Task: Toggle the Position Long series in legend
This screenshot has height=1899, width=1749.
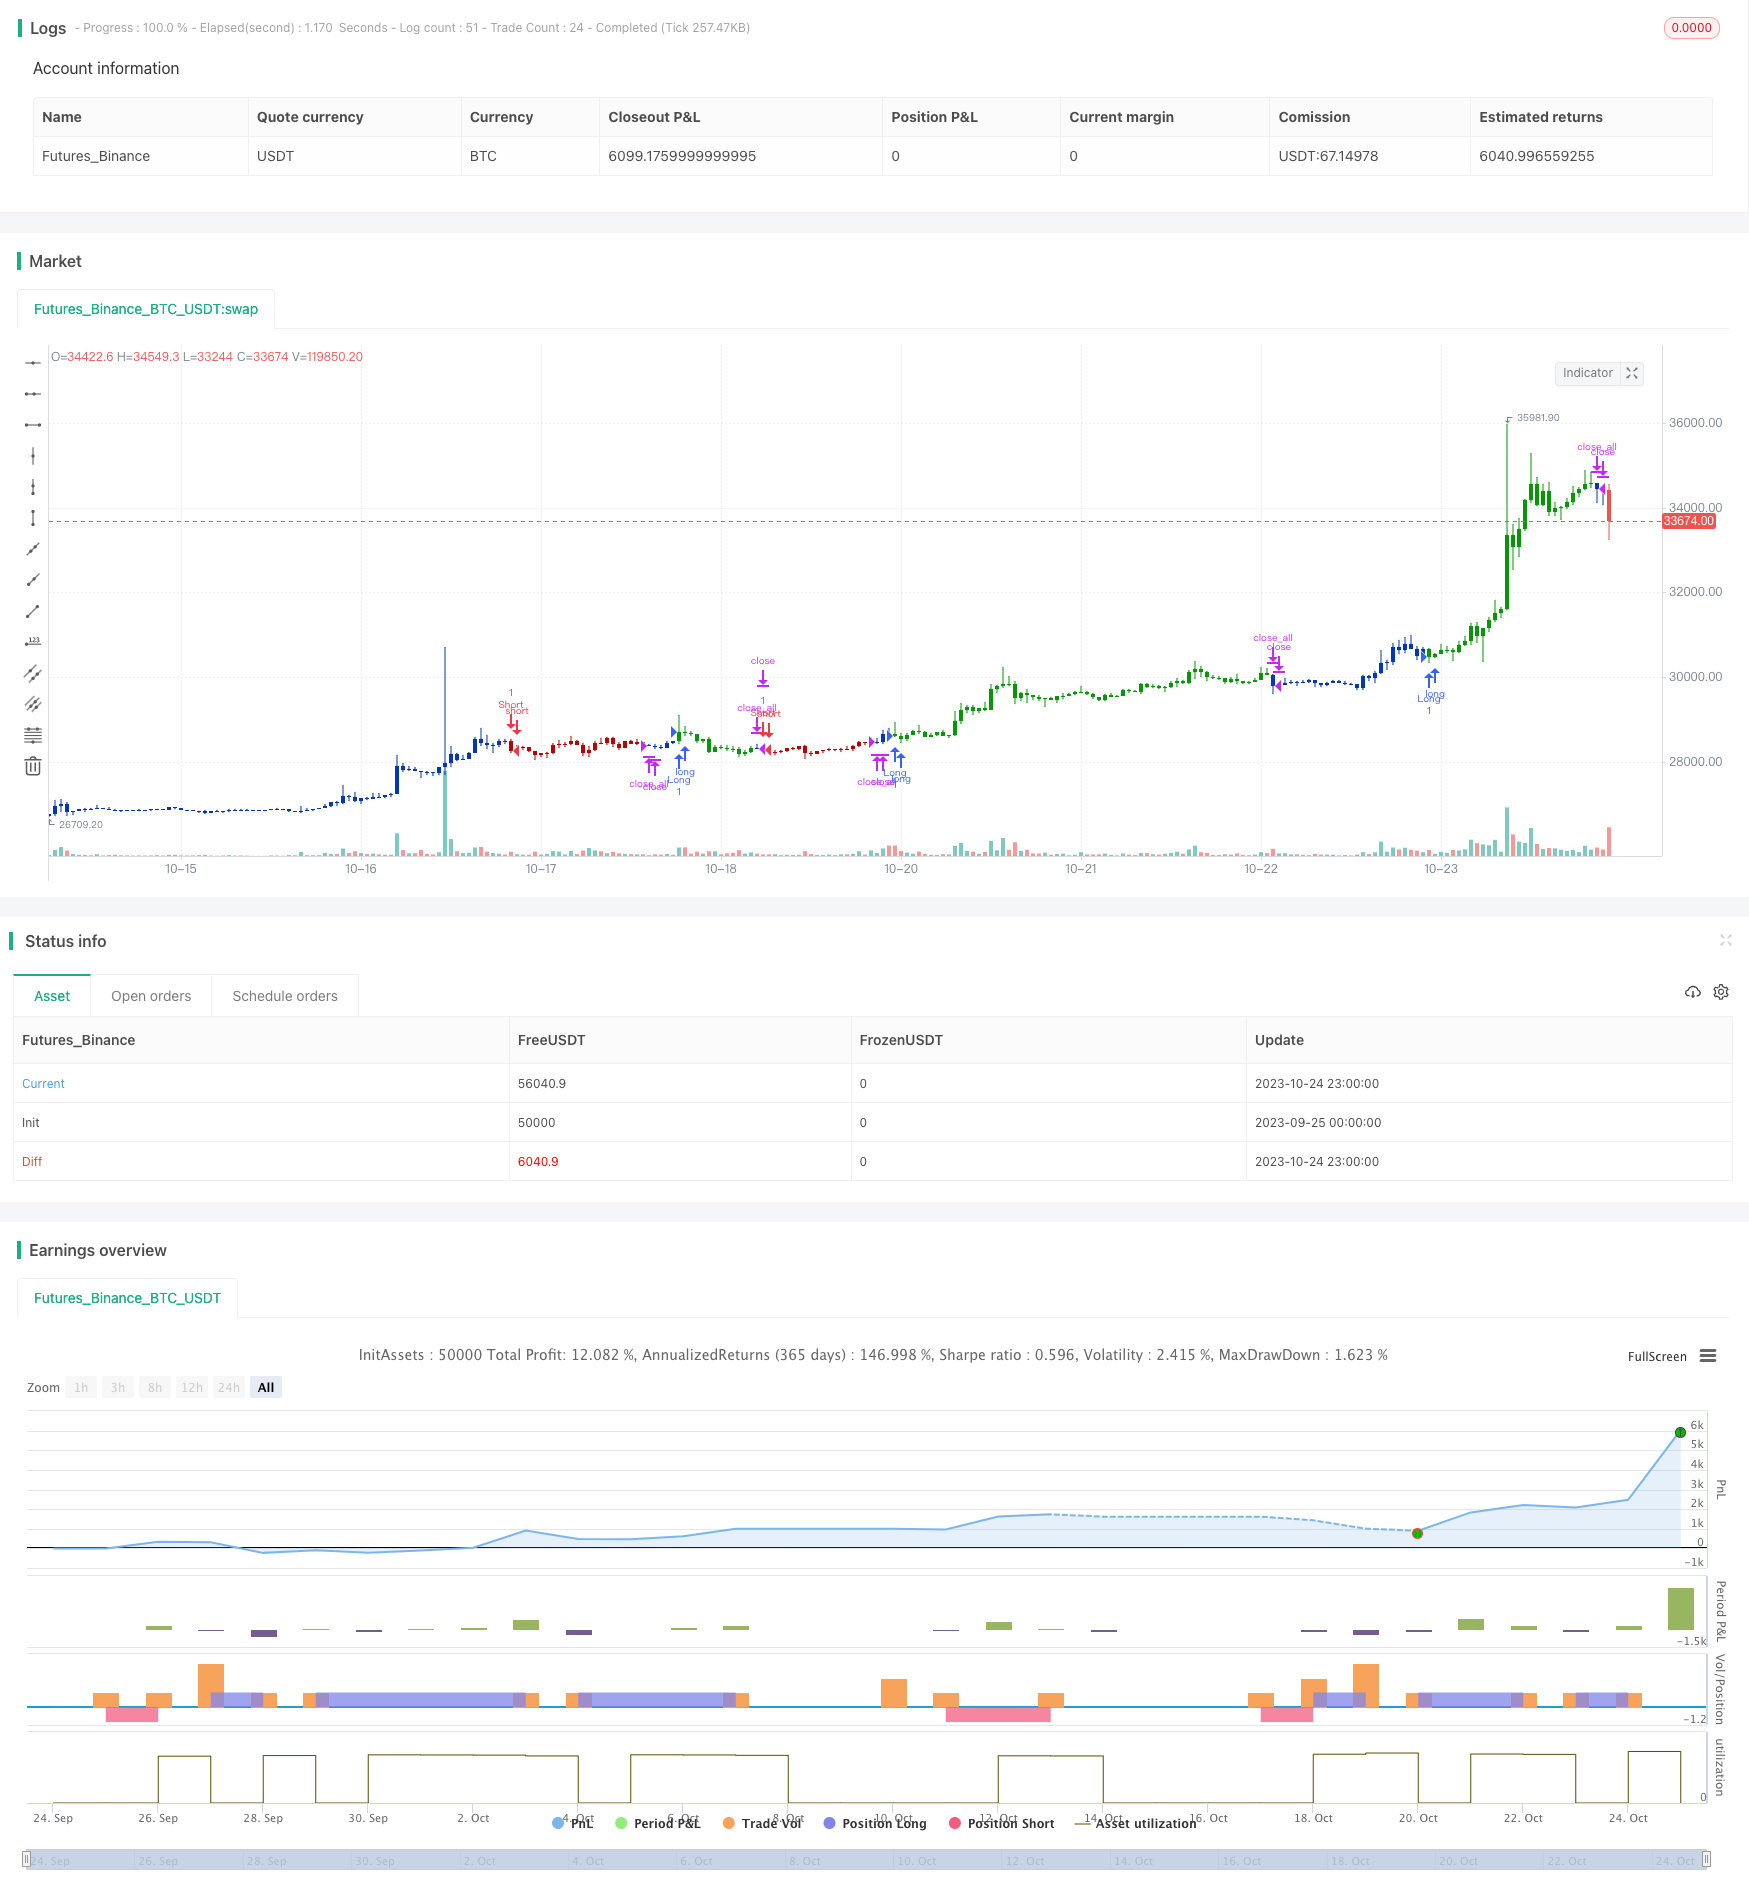Action: click(x=875, y=1823)
